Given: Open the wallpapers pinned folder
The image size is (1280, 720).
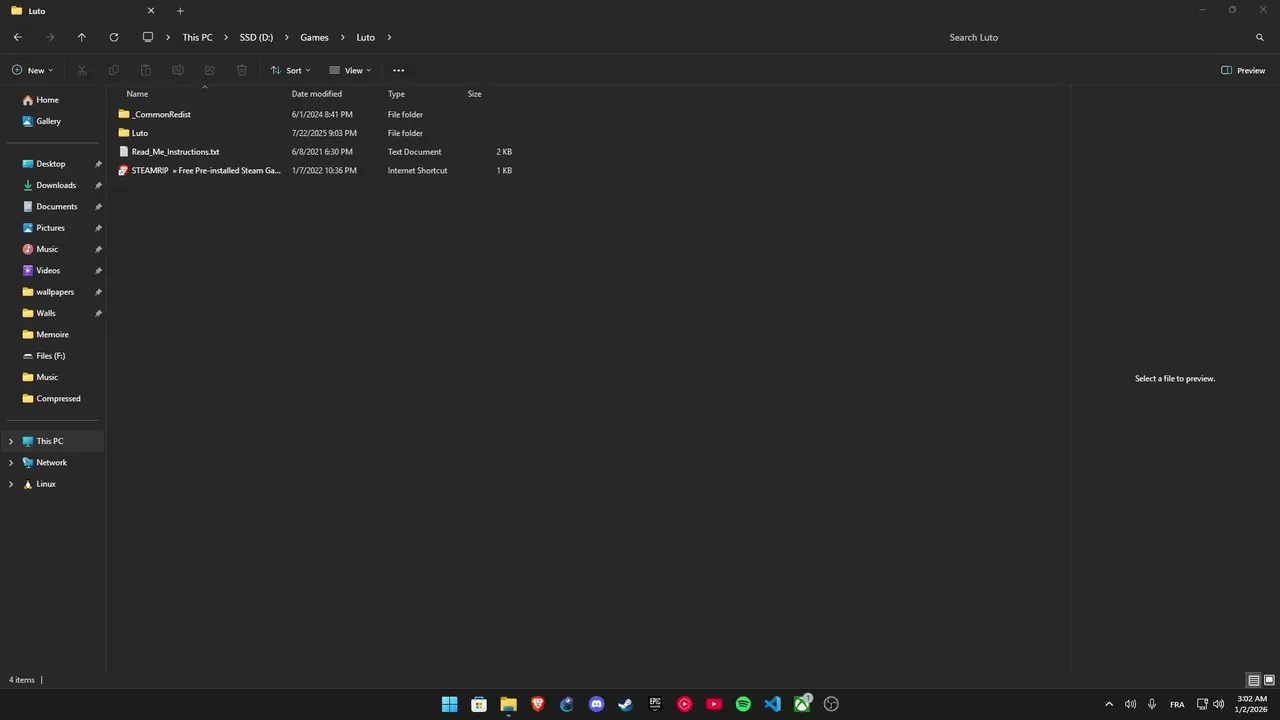Looking at the screenshot, I should click(x=55, y=292).
